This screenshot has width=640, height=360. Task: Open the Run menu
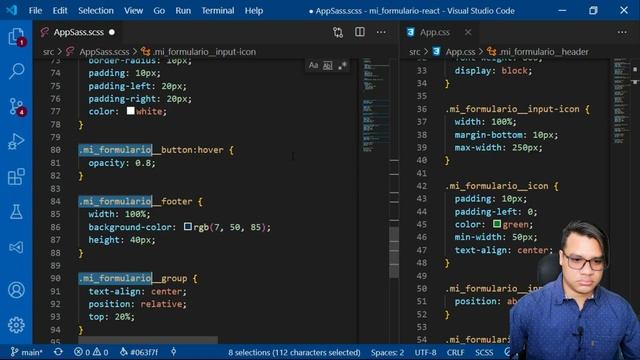183,11
